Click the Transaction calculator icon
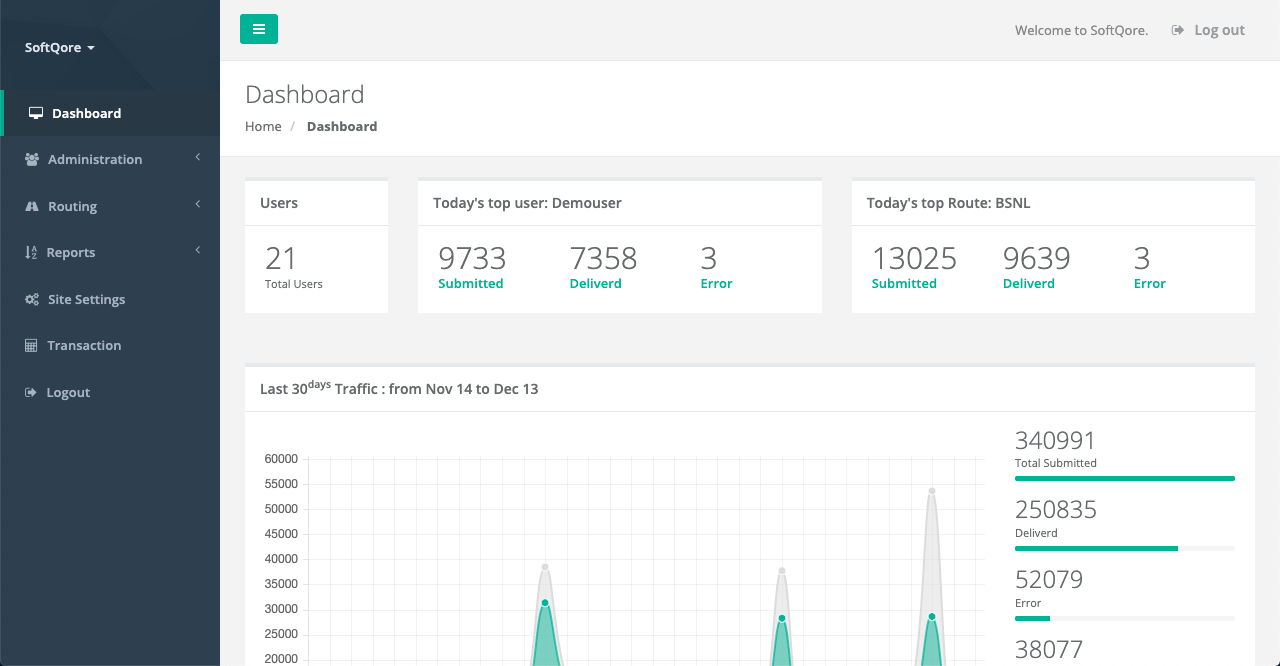The width and height of the screenshot is (1280, 666). coord(31,346)
